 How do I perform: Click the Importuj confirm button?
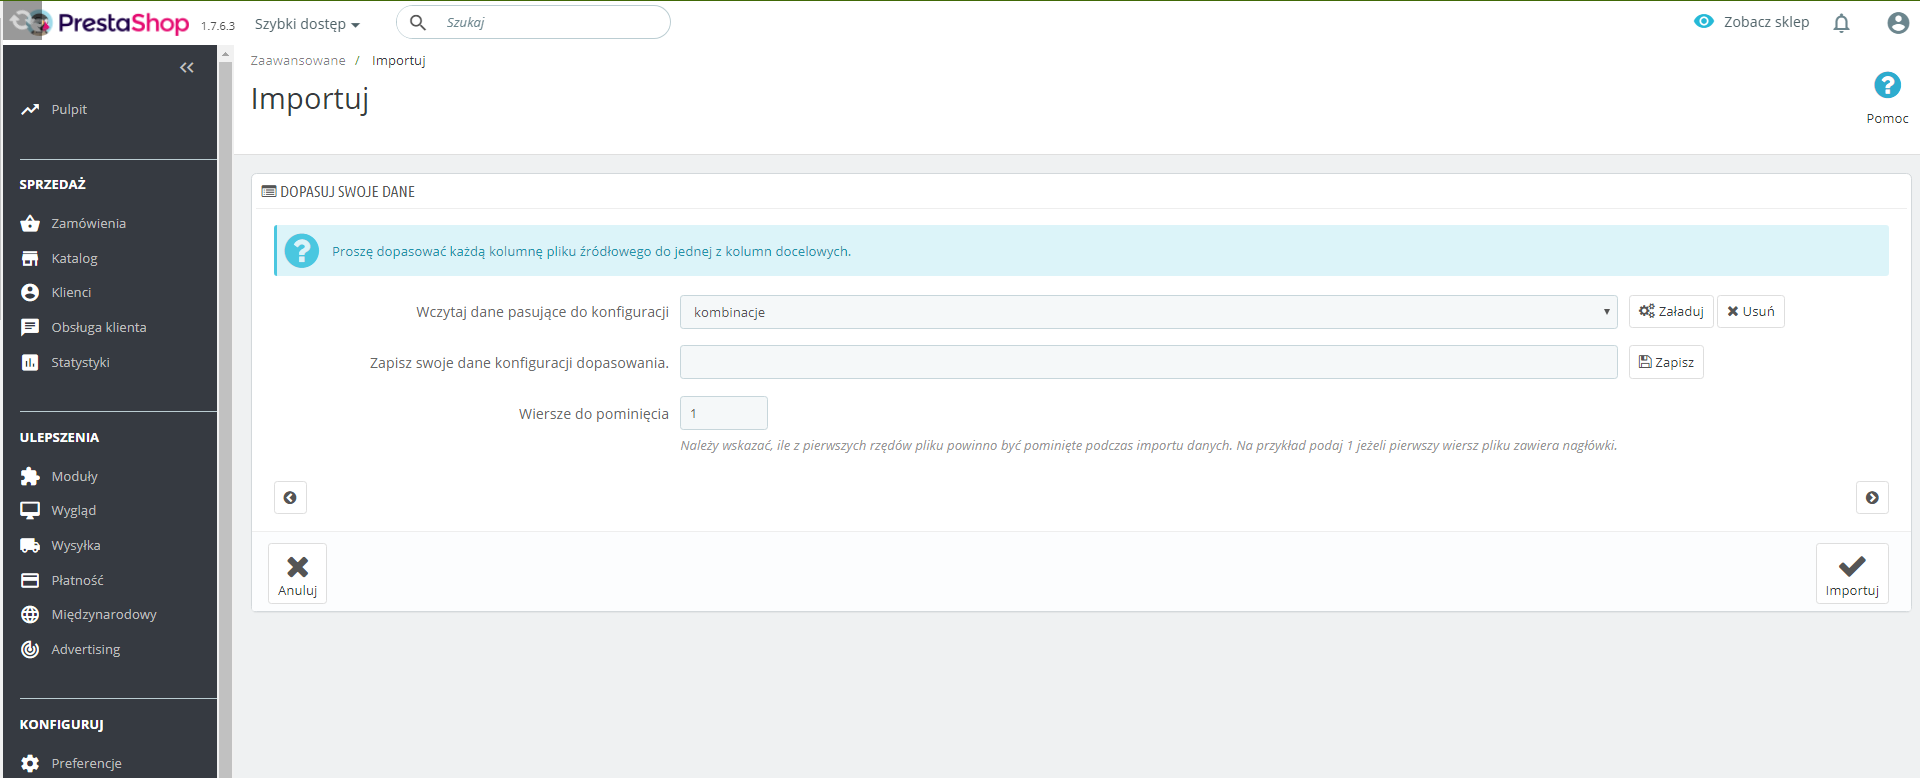(1852, 573)
